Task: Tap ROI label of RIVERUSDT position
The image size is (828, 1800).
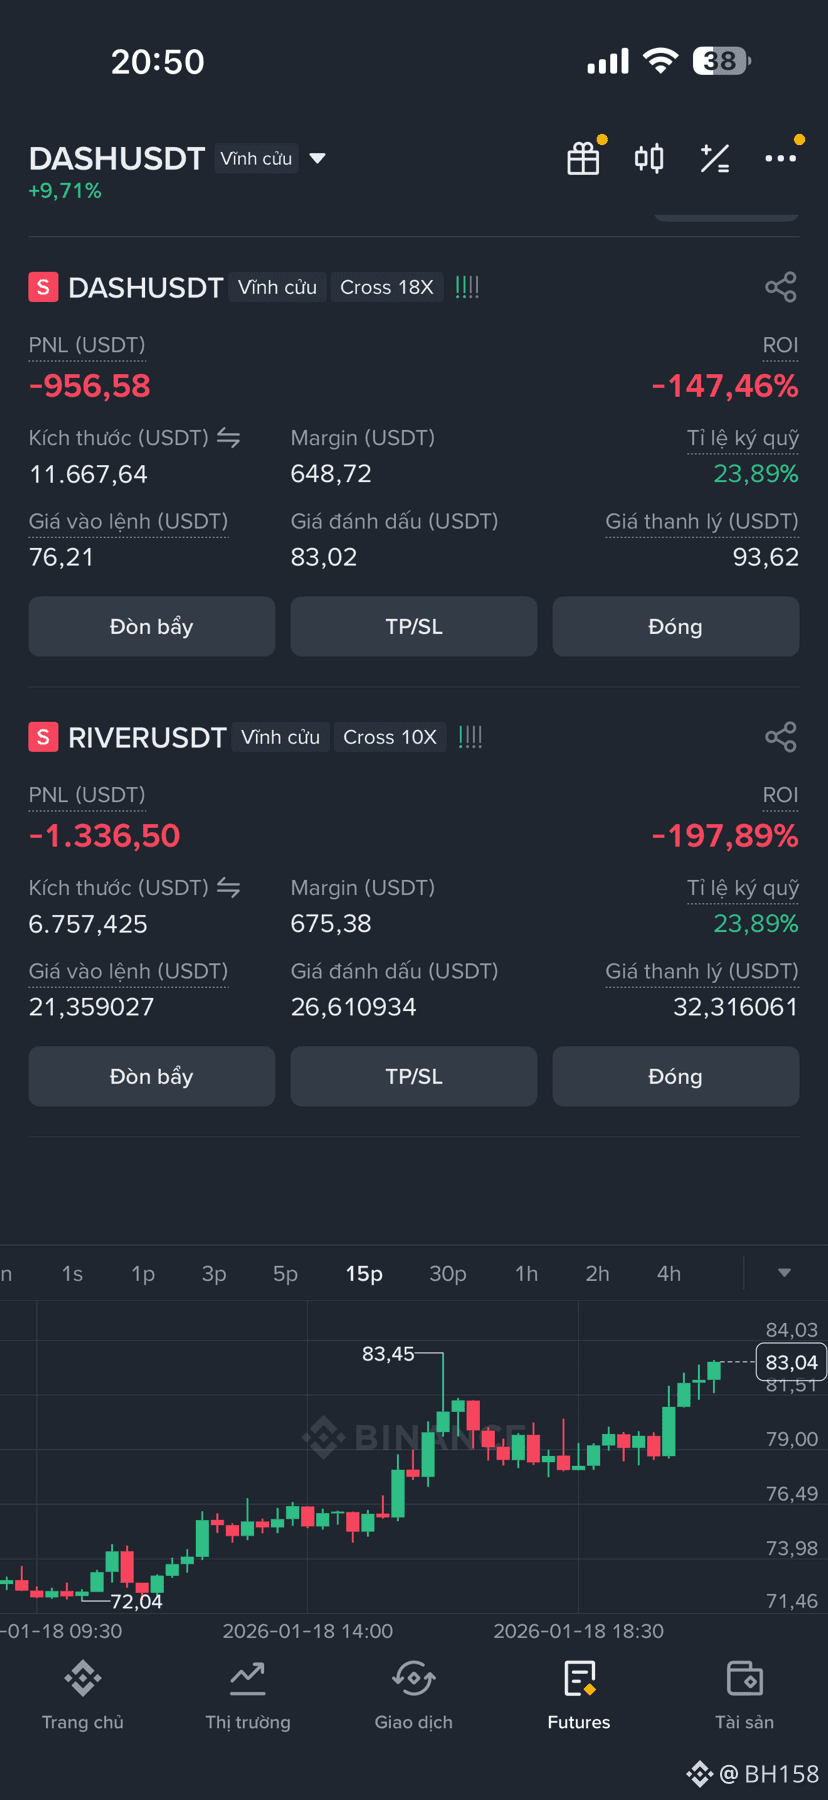Action: coord(780,795)
